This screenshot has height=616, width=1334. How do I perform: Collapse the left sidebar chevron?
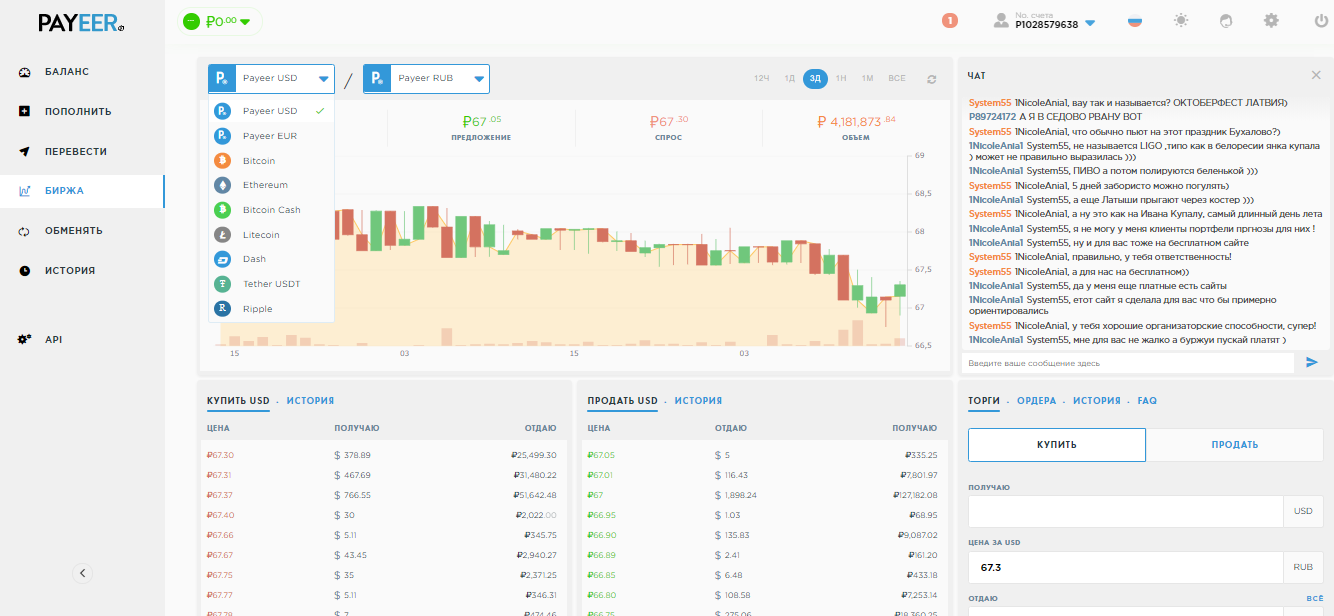pos(83,573)
